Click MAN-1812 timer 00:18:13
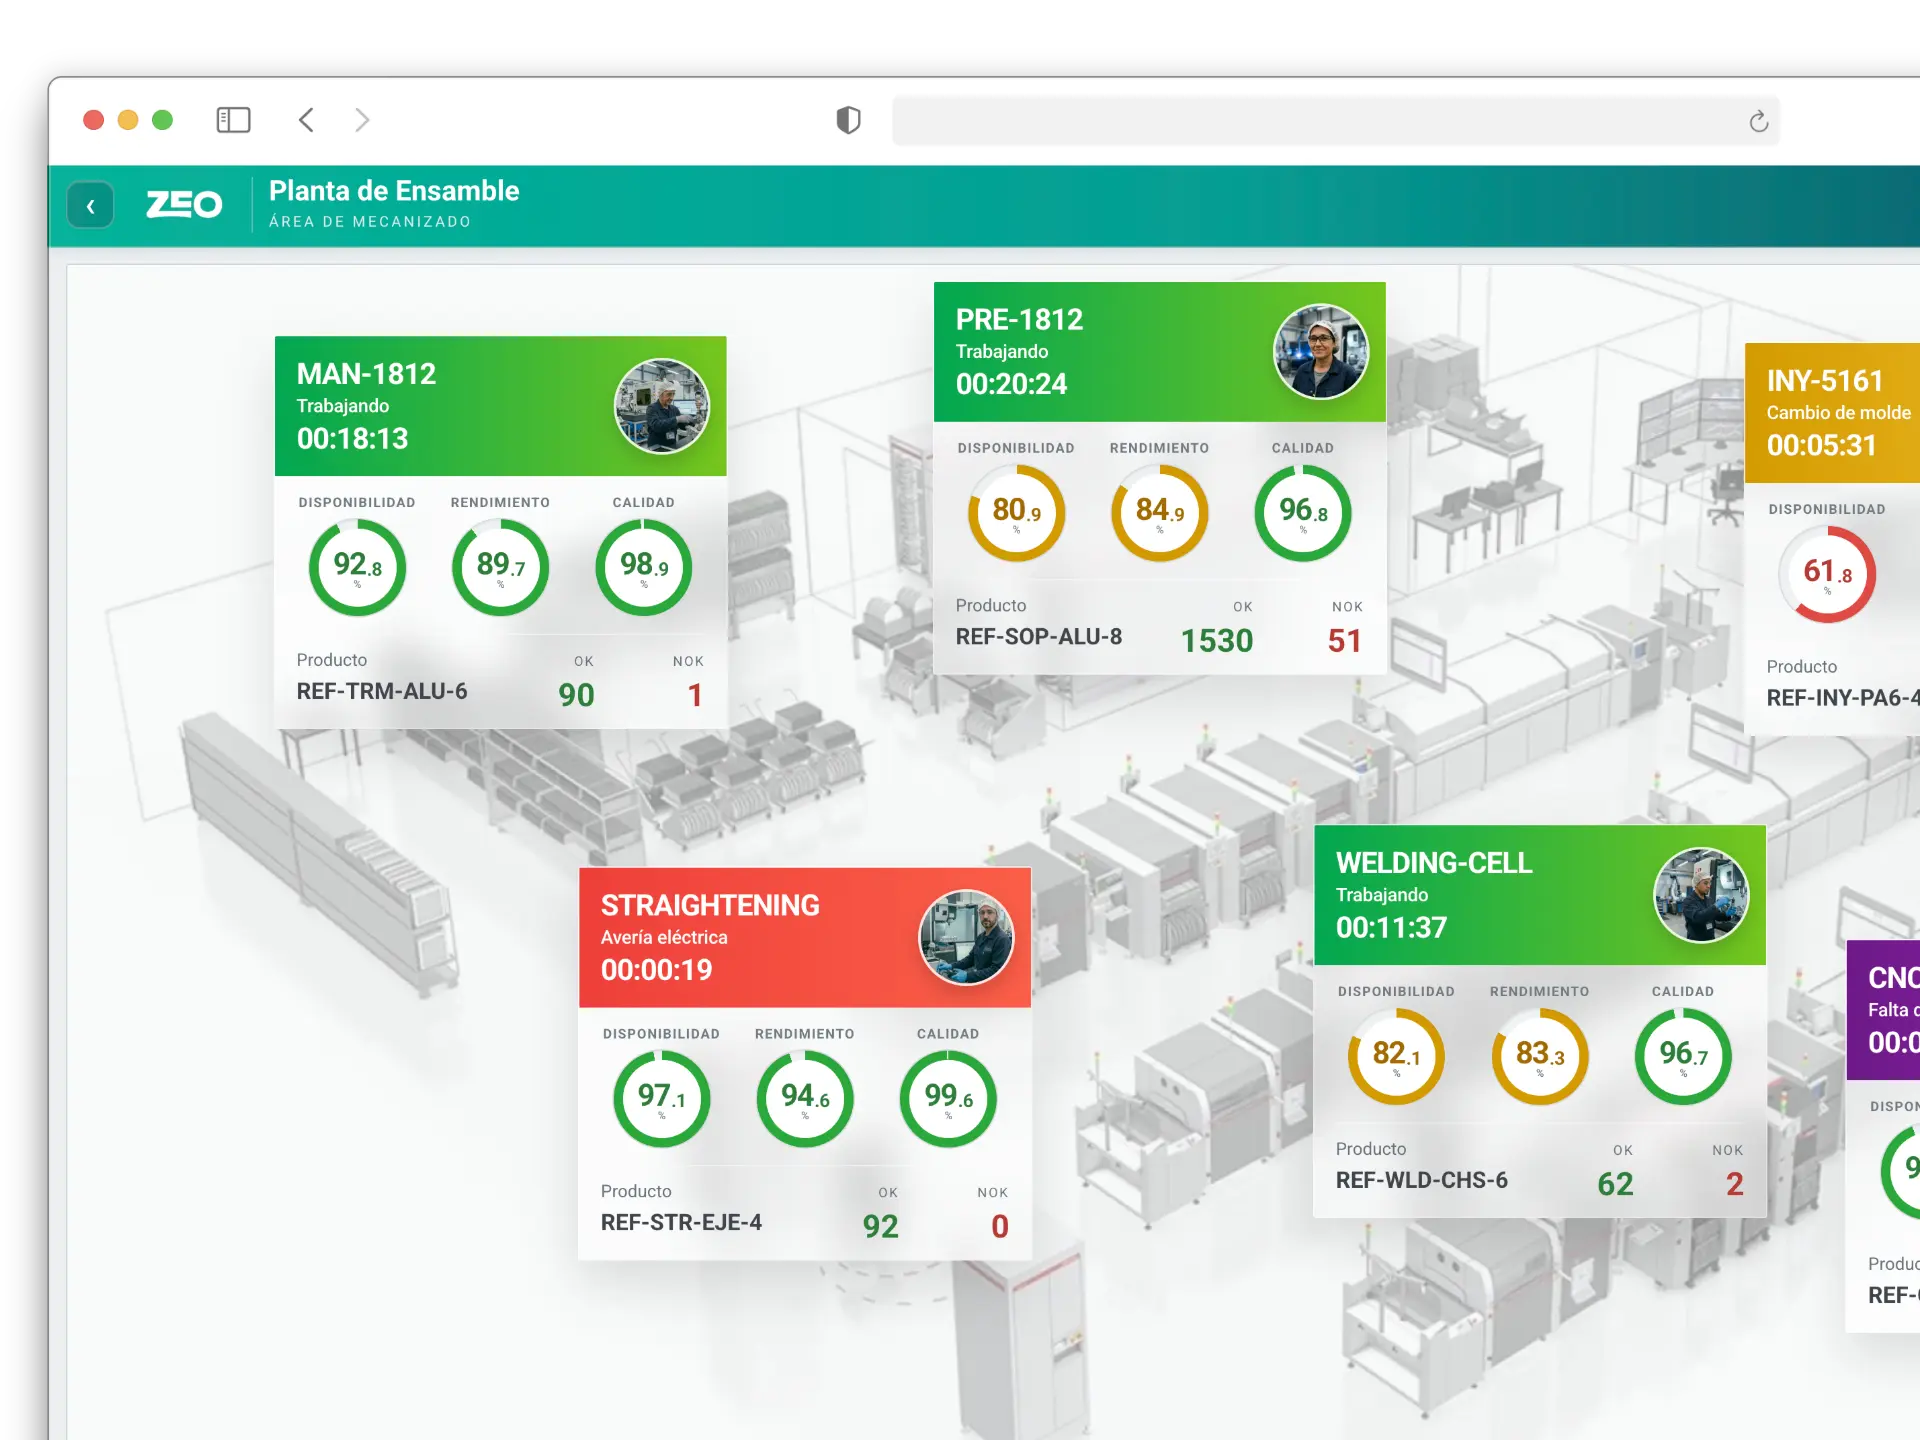Viewport: 1920px width, 1440px height. (x=352, y=439)
